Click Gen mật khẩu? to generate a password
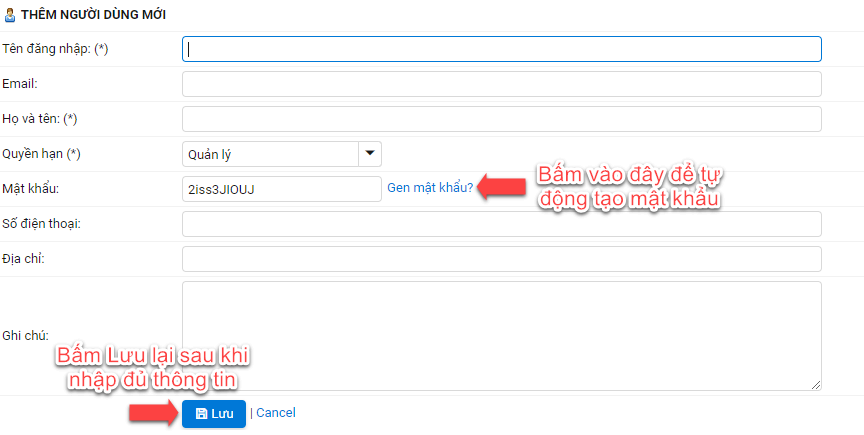864x435 pixels. pyautogui.click(x=430, y=188)
